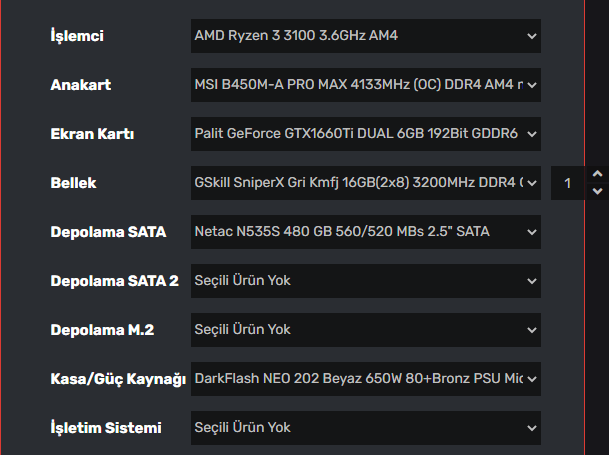Click the Ekran Kartı label

[x=92, y=134]
